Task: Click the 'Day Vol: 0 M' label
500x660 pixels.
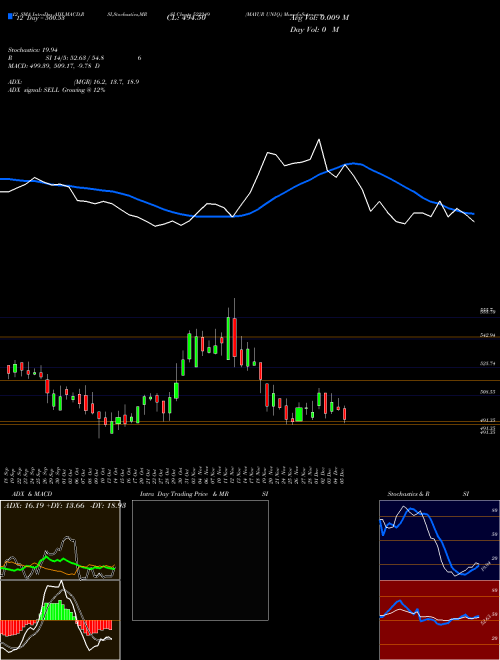Action: (x=314, y=30)
